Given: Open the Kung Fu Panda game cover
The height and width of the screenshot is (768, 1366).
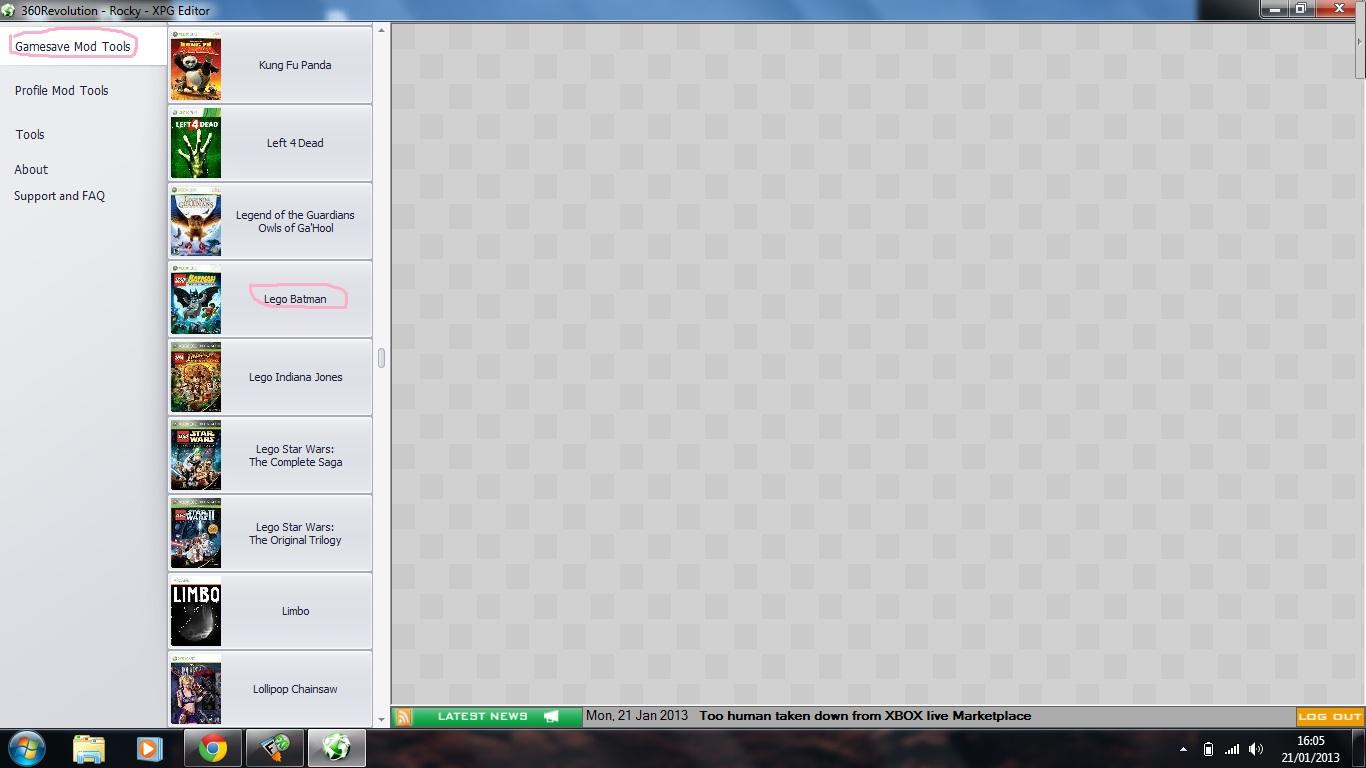Looking at the screenshot, I should pos(195,65).
